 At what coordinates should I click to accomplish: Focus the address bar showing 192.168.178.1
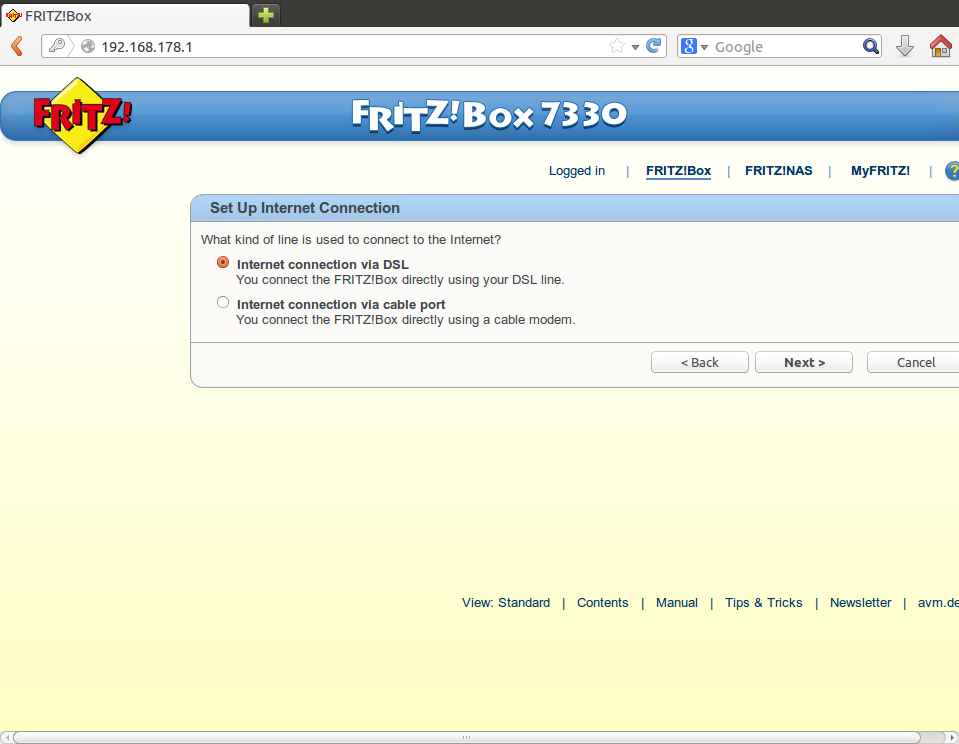(x=350, y=46)
